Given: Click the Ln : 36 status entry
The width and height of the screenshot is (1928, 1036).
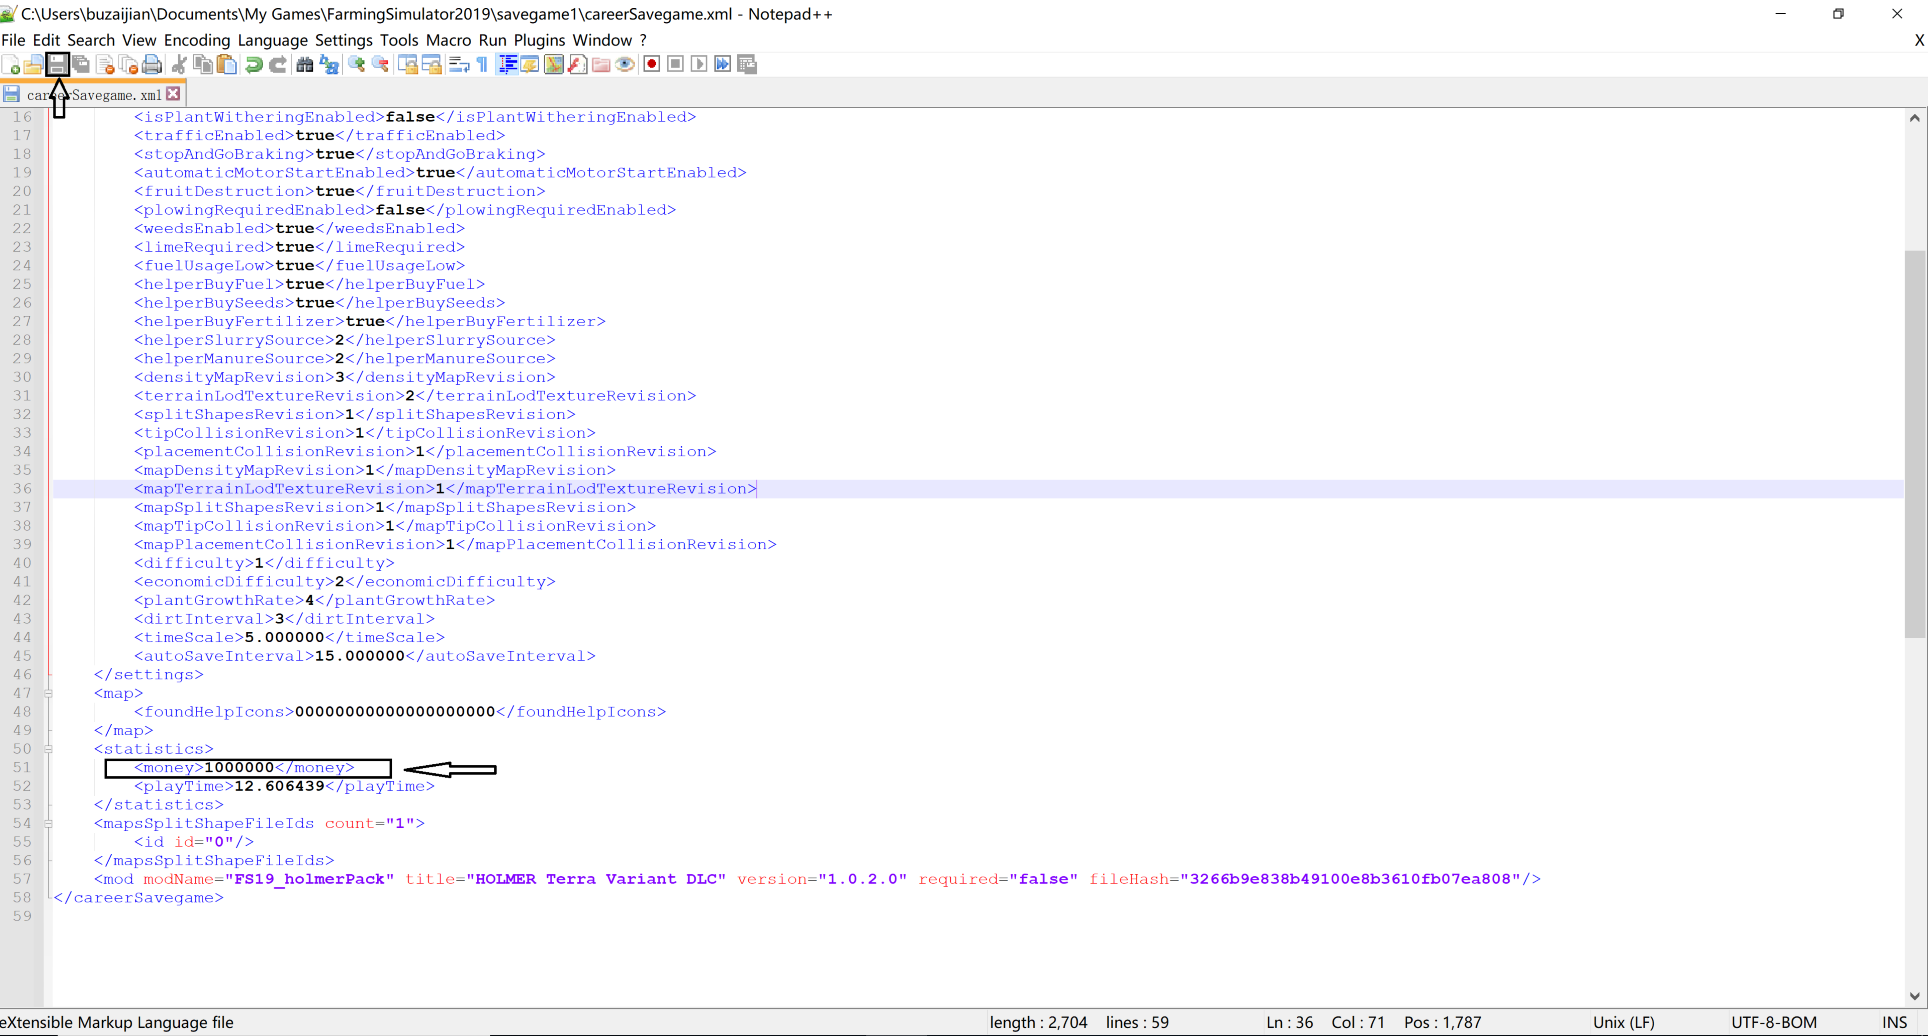Looking at the screenshot, I should pyautogui.click(x=1290, y=1022).
